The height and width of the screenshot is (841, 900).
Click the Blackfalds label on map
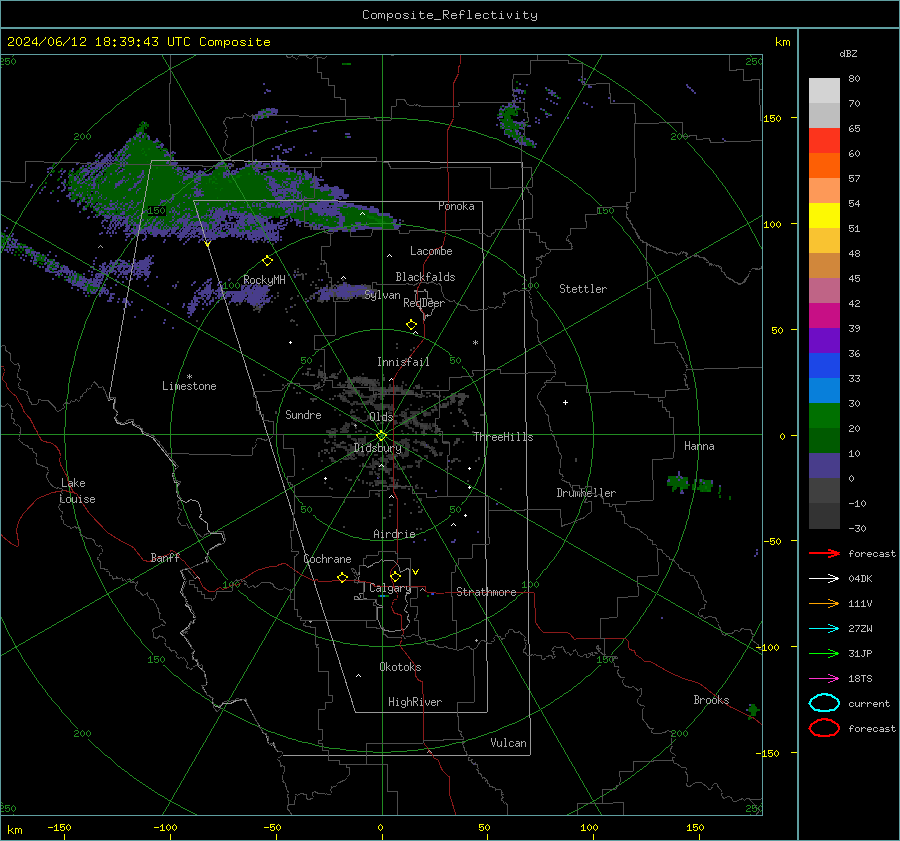pyautogui.click(x=425, y=277)
